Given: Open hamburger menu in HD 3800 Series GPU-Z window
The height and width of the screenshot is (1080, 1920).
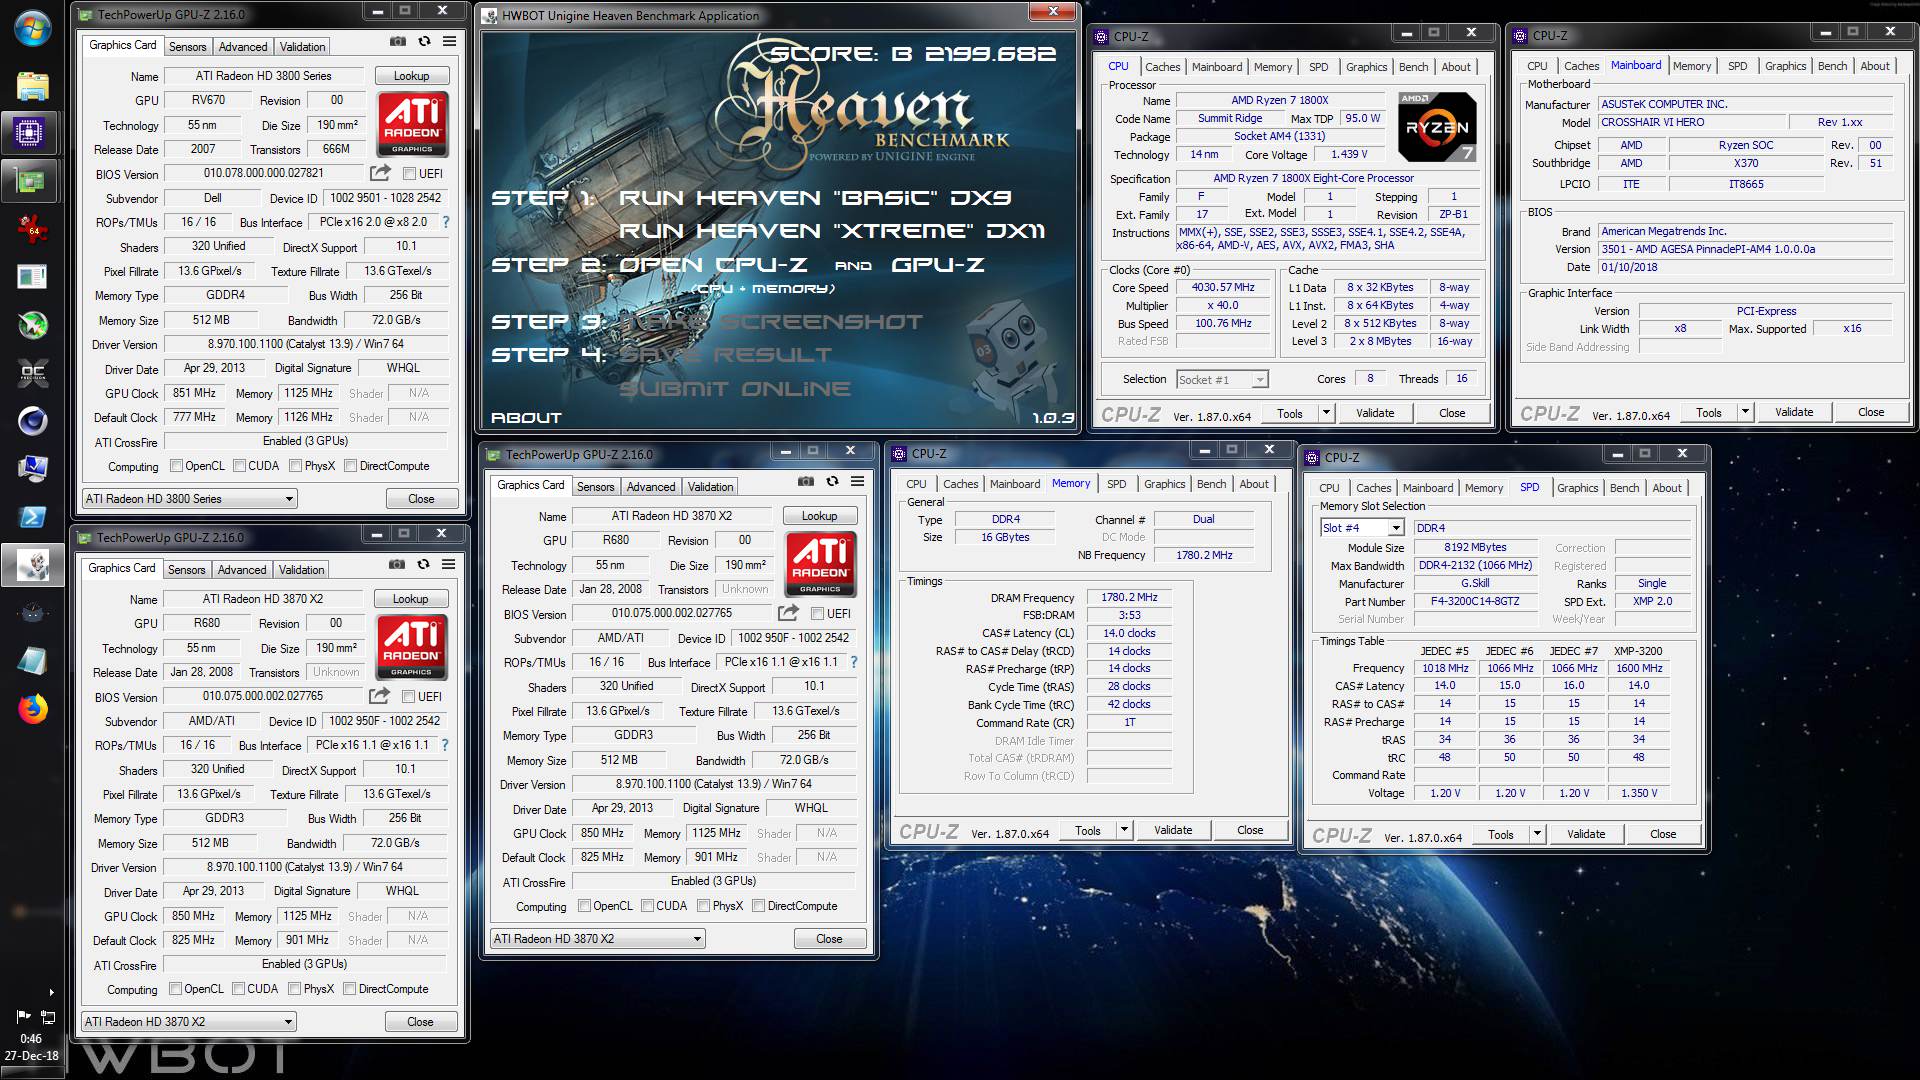Looking at the screenshot, I should (x=449, y=42).
